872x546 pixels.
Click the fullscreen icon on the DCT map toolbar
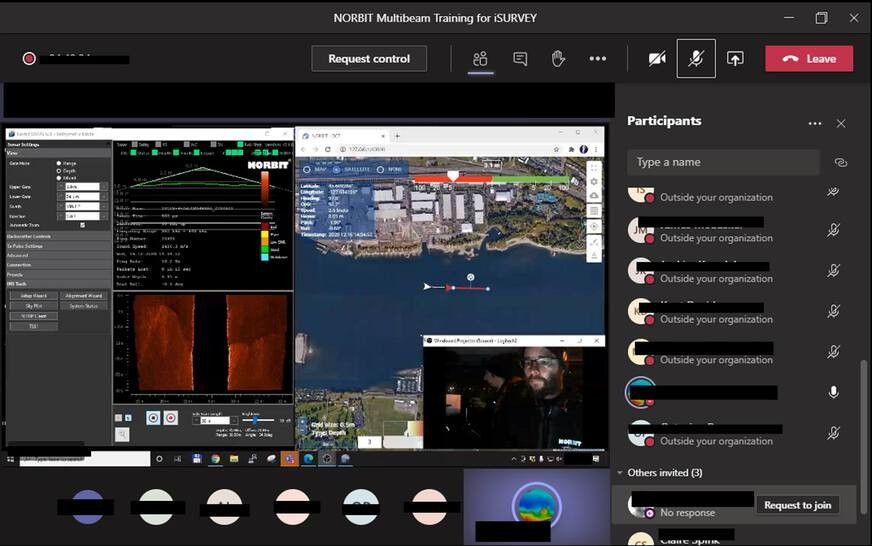[x=594, y=167]
